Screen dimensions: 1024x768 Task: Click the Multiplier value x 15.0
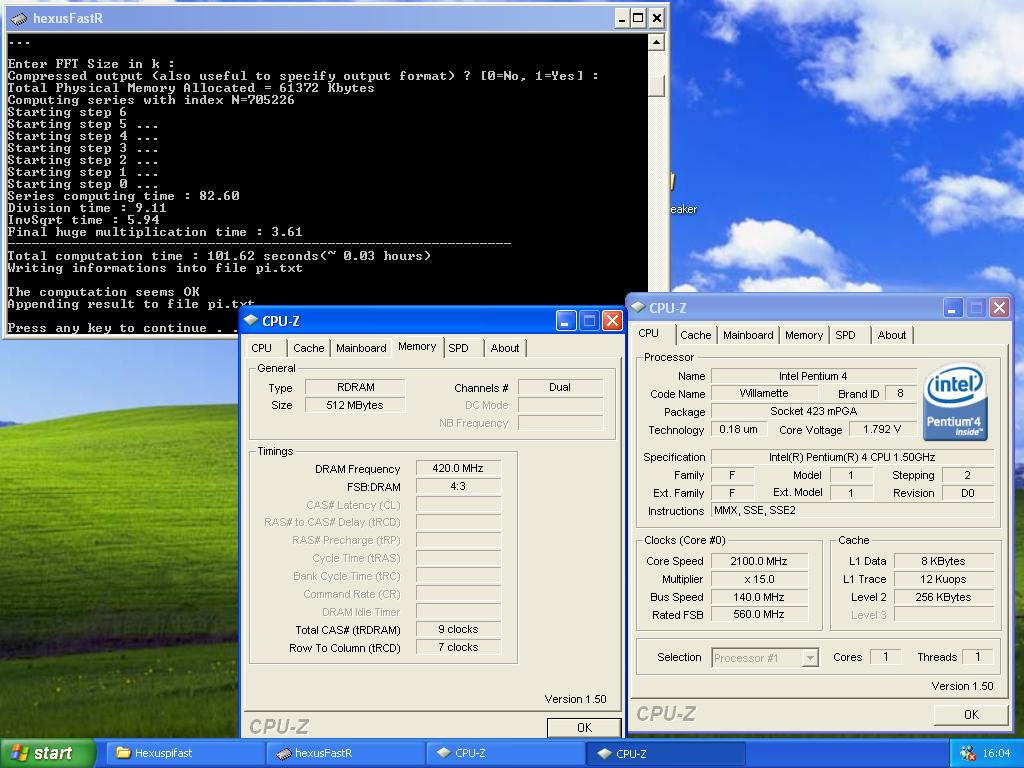coord(759,579)
